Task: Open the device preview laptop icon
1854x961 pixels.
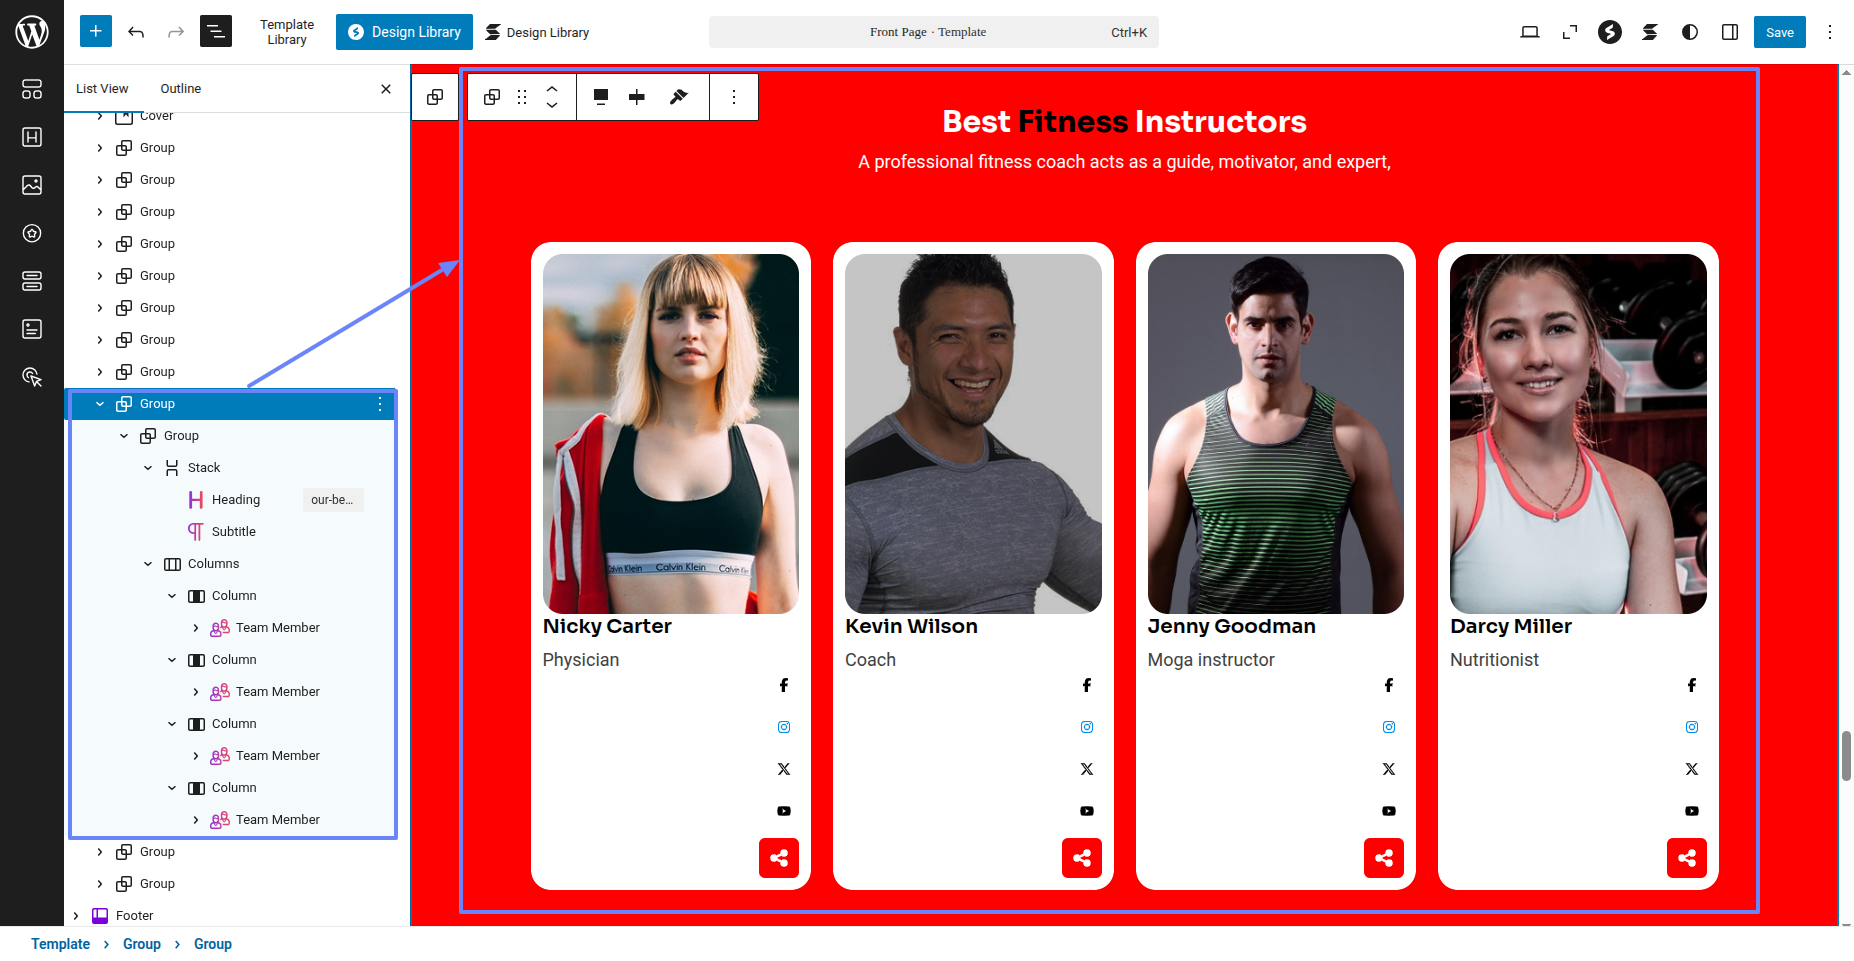Action: click(1530, 32)
